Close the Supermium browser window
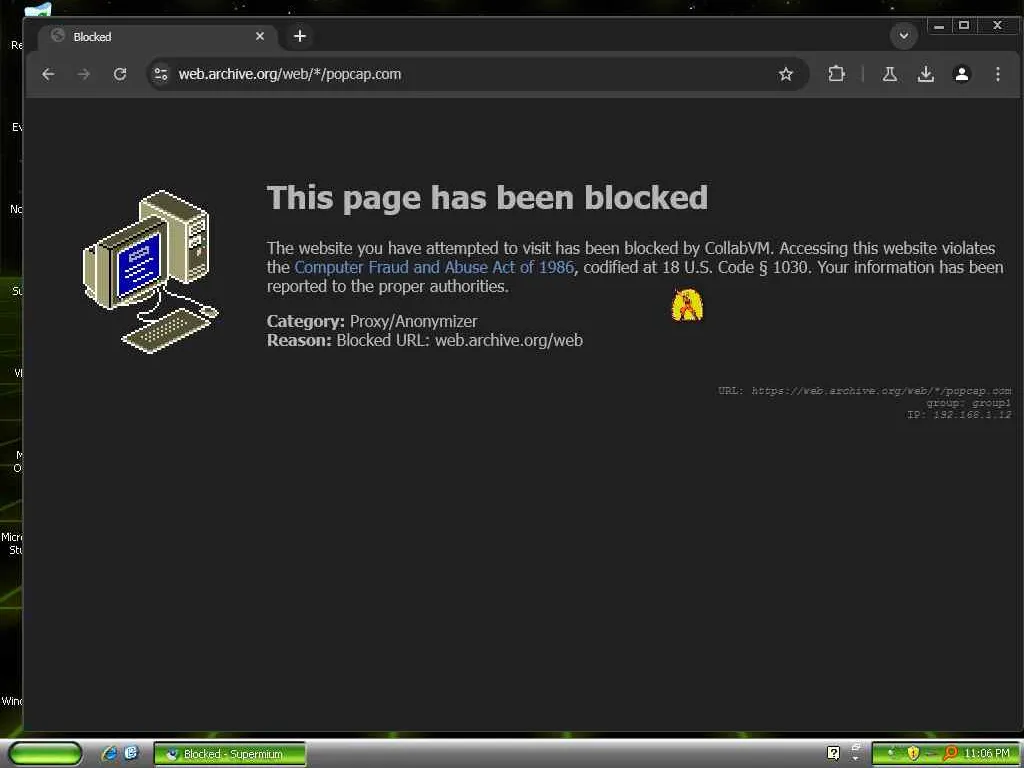 (997, 25)
